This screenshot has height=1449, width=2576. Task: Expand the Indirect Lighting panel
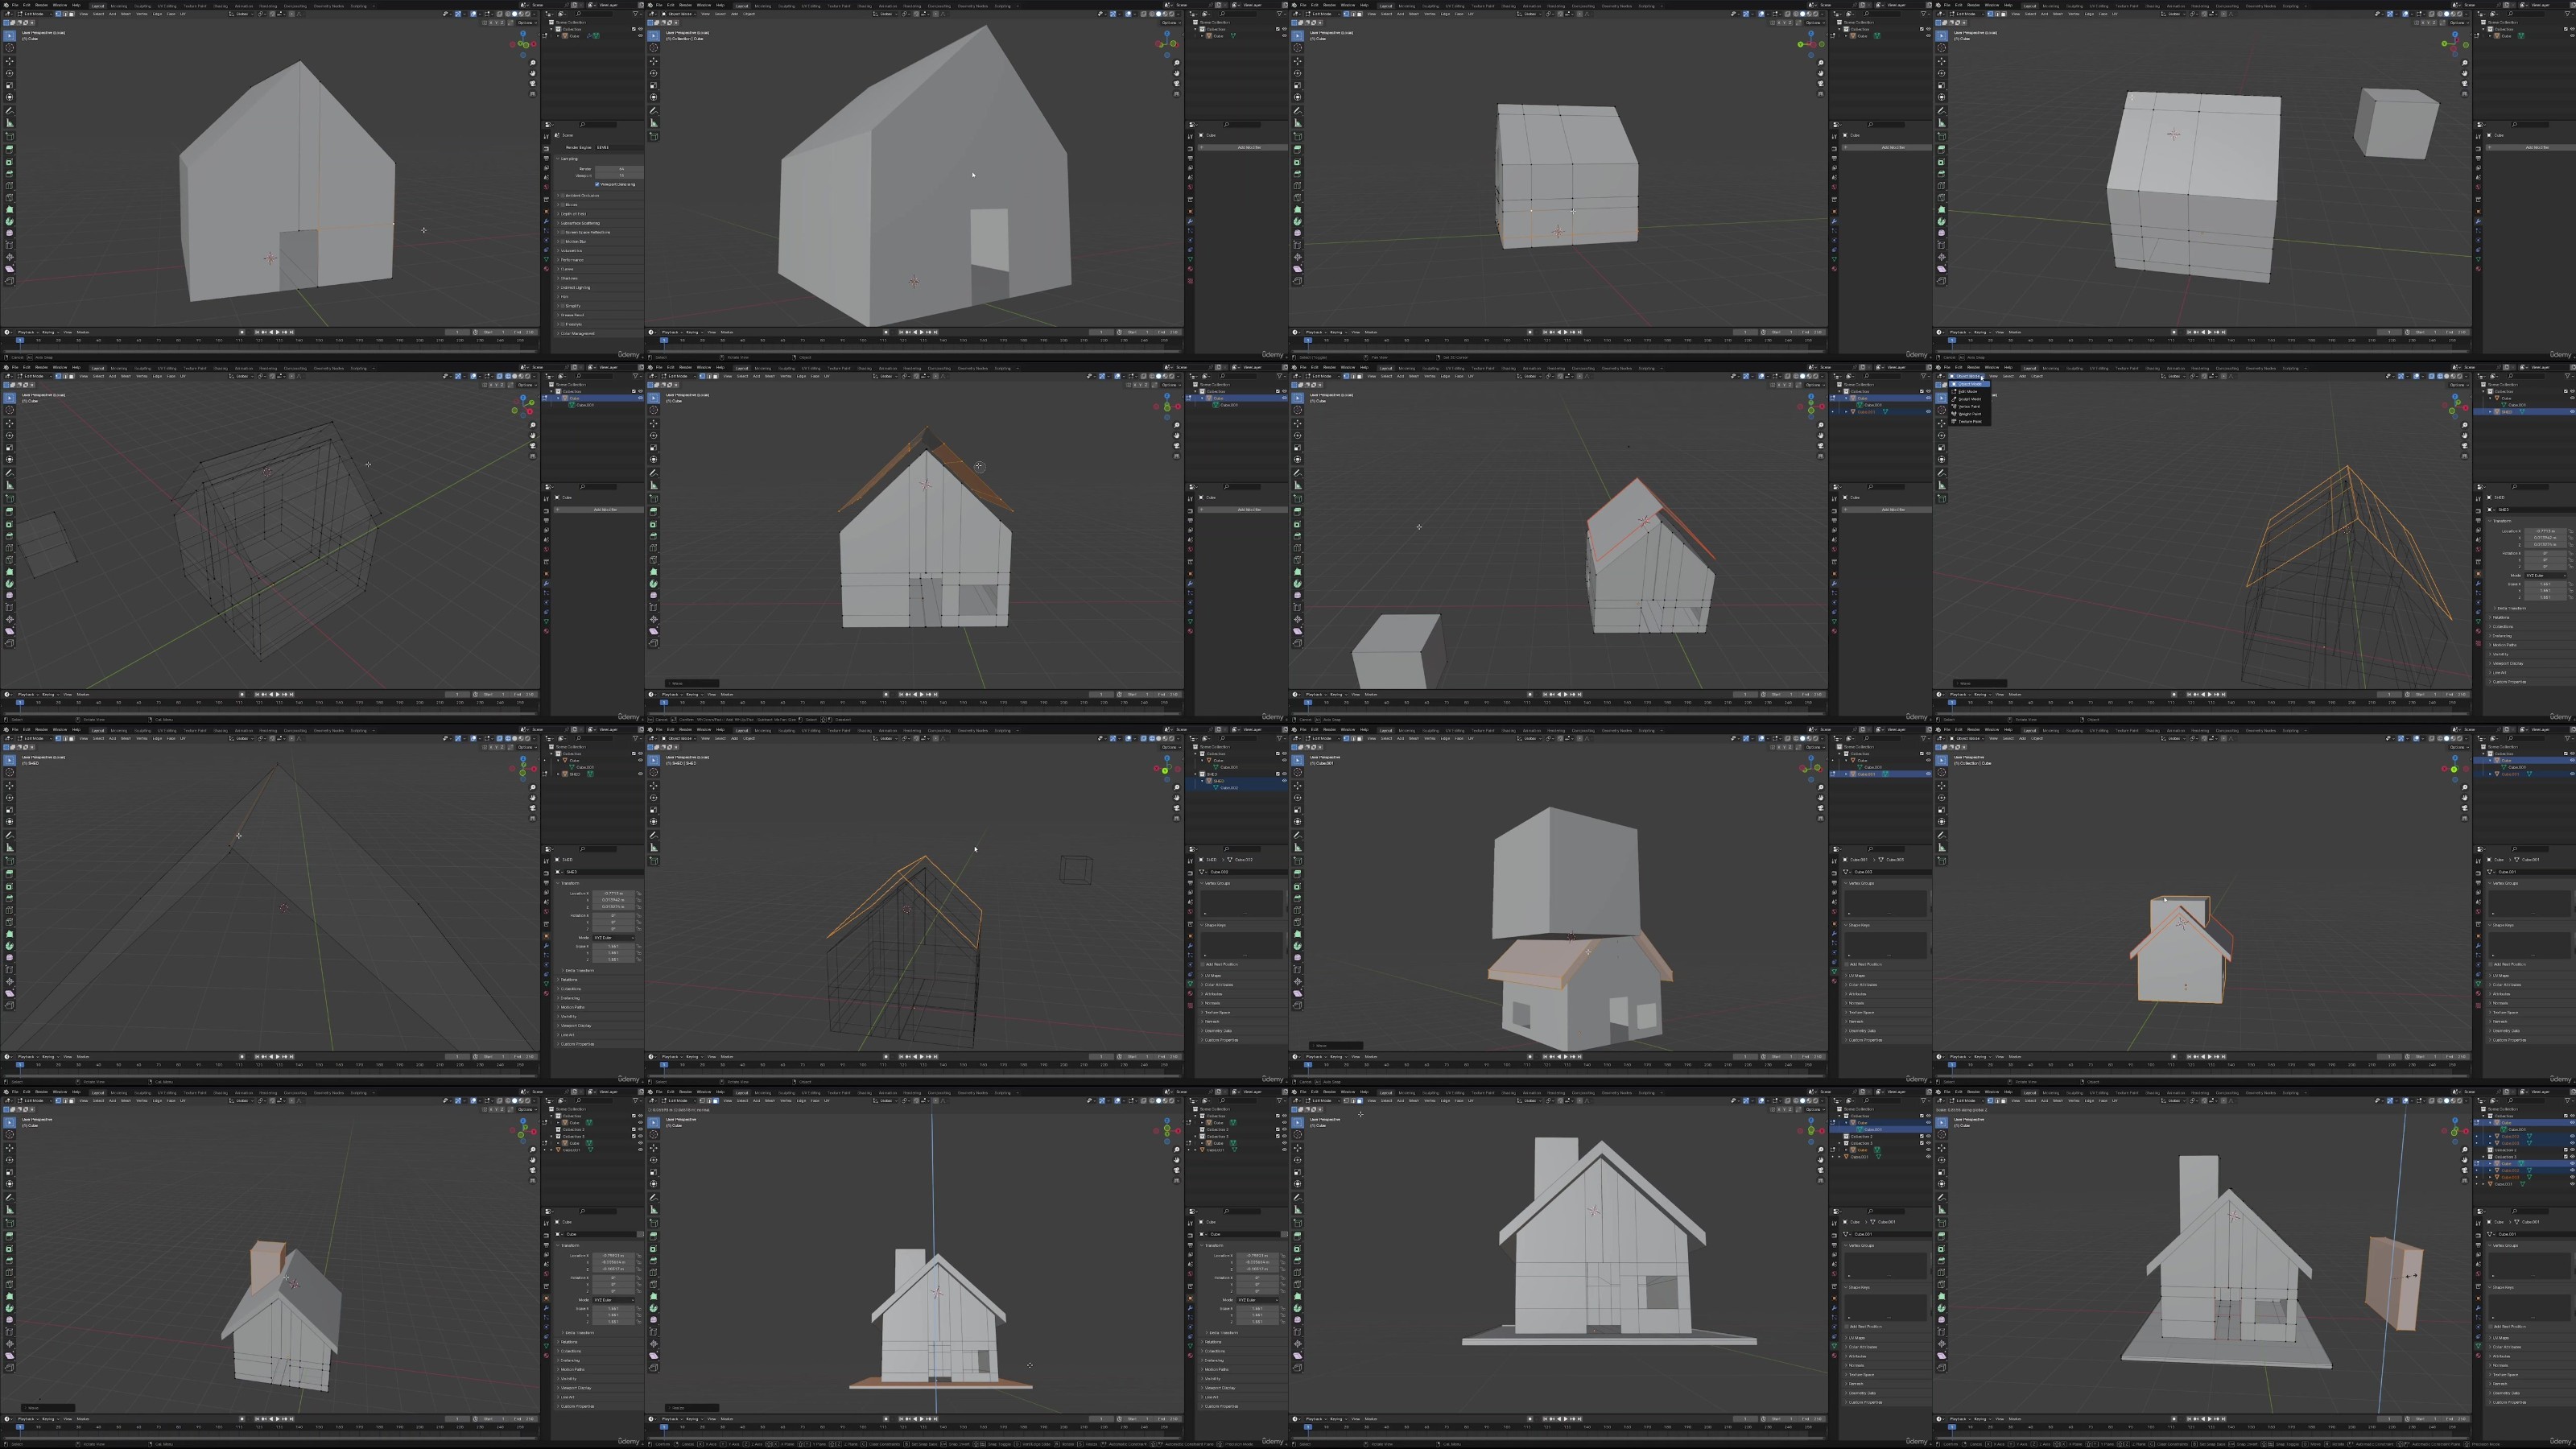600,288
